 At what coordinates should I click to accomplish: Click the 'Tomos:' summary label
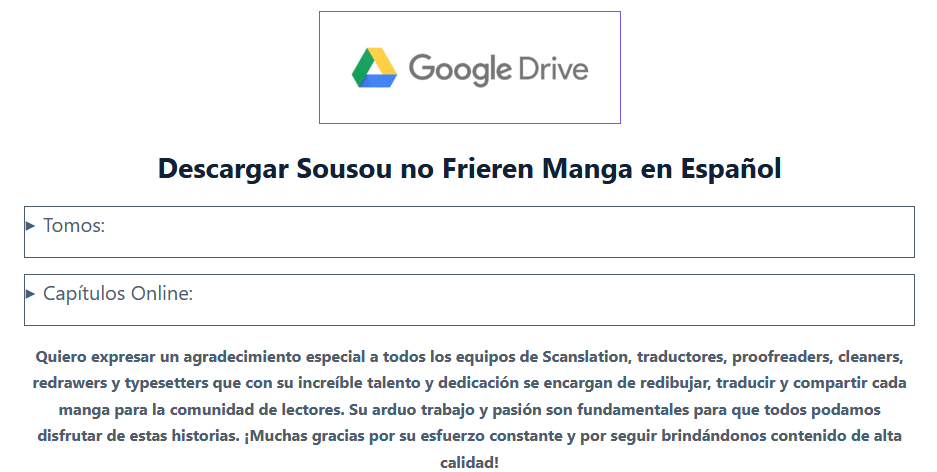[x=74, y=226]
